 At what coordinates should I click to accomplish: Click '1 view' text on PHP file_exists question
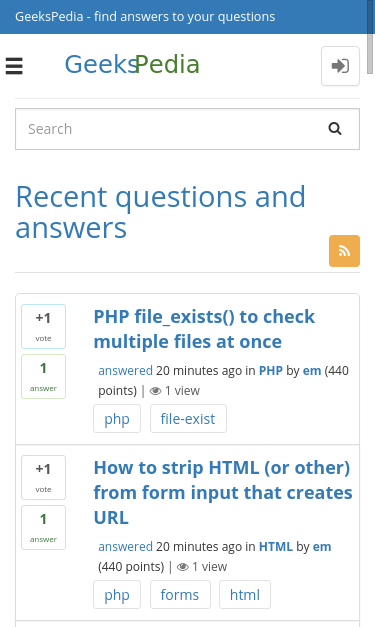tap(182, 391)
